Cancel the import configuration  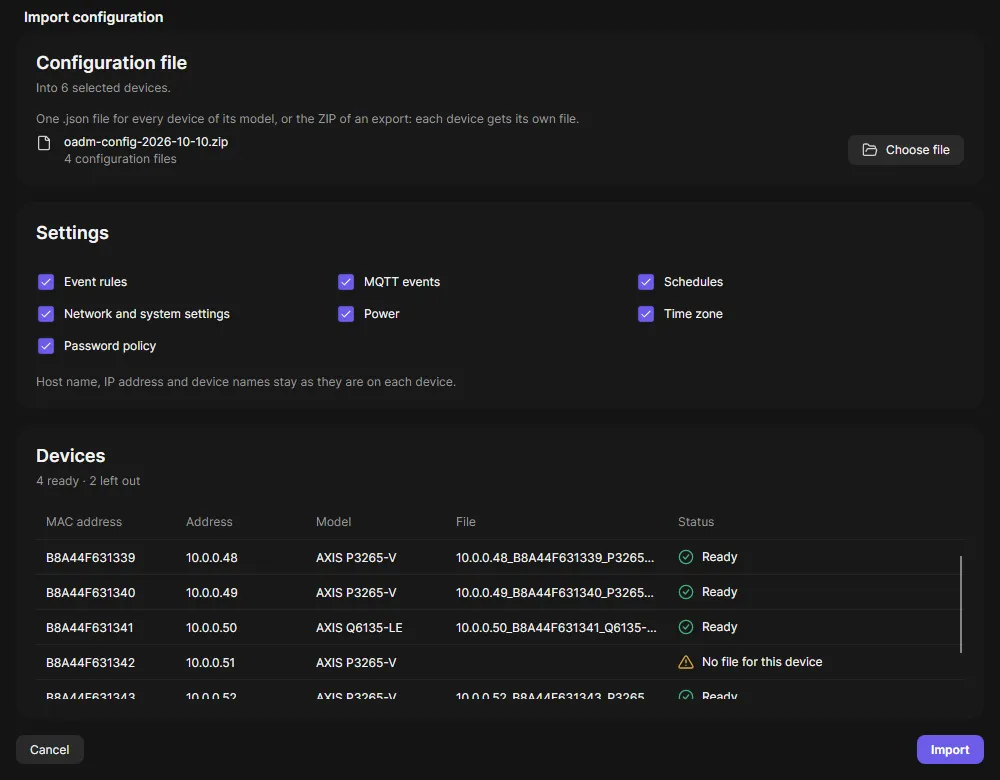pos(50,750)
